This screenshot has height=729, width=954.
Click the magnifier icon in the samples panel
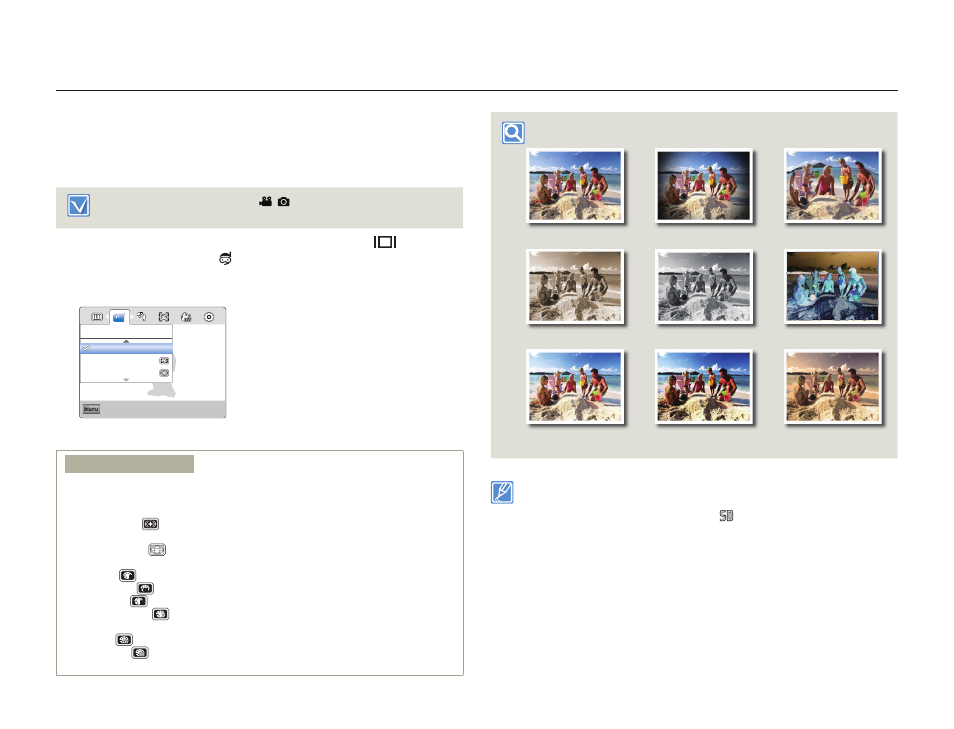(x=513, y=133)
